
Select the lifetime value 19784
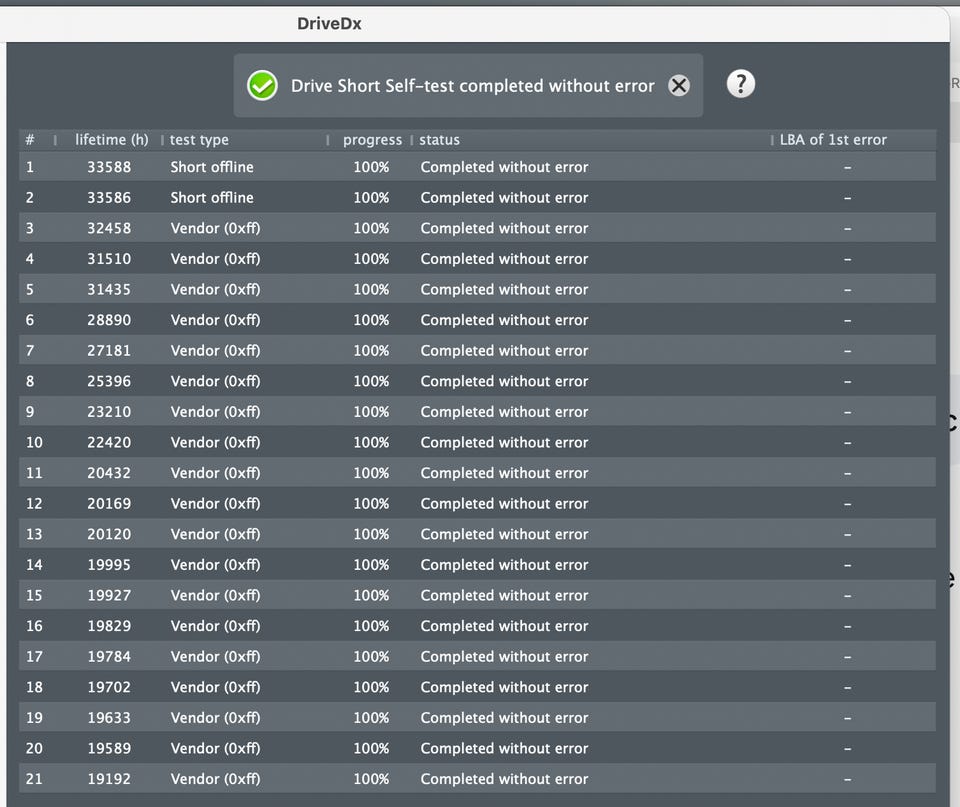point(109,657)
